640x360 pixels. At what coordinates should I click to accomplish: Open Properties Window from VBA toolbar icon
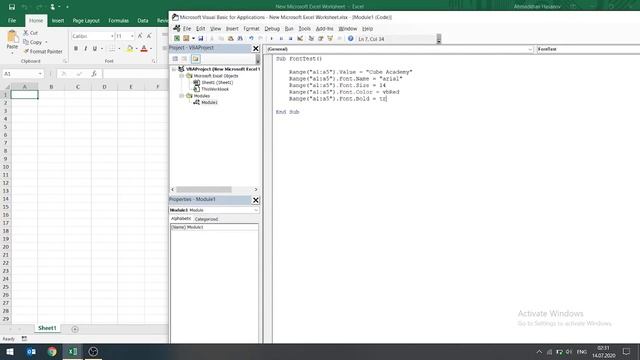click(320, 38)
